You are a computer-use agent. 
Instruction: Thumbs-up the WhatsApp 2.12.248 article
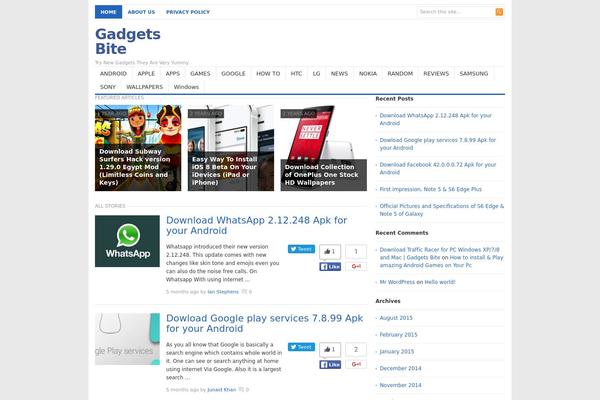pyautogui.click(x=330, y=251)
